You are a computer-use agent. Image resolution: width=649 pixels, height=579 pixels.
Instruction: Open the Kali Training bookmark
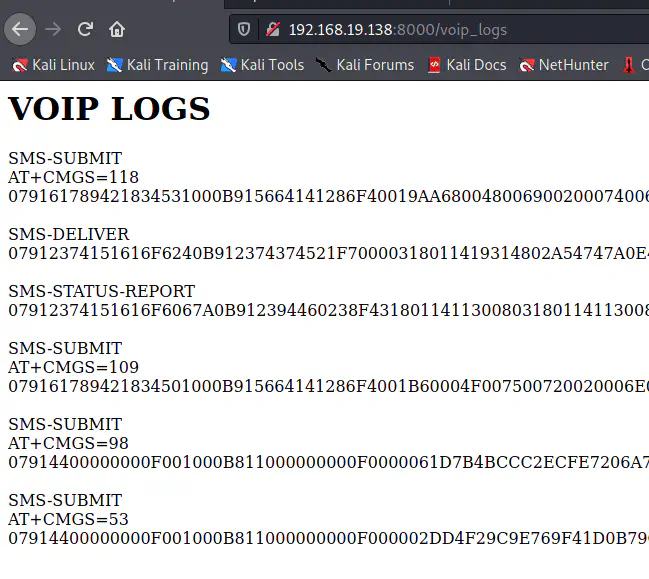coord(158,65)
